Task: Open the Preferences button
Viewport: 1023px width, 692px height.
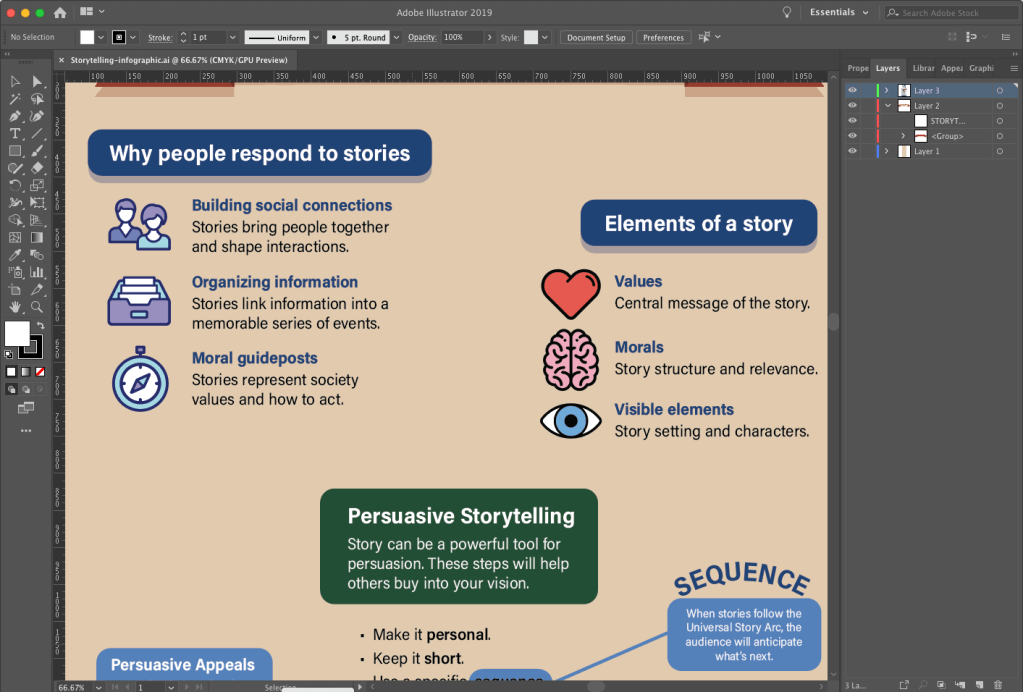Action: pyautogui.click(x=663, y=37)
